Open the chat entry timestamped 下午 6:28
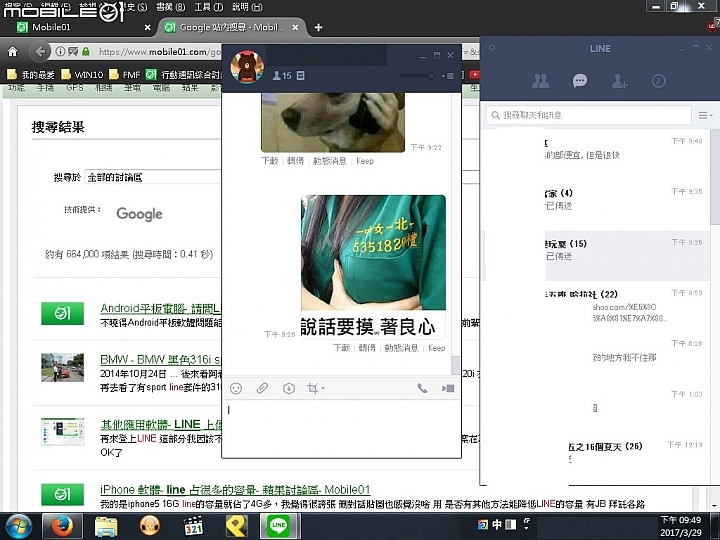720x540 pixels. (597, 357)
